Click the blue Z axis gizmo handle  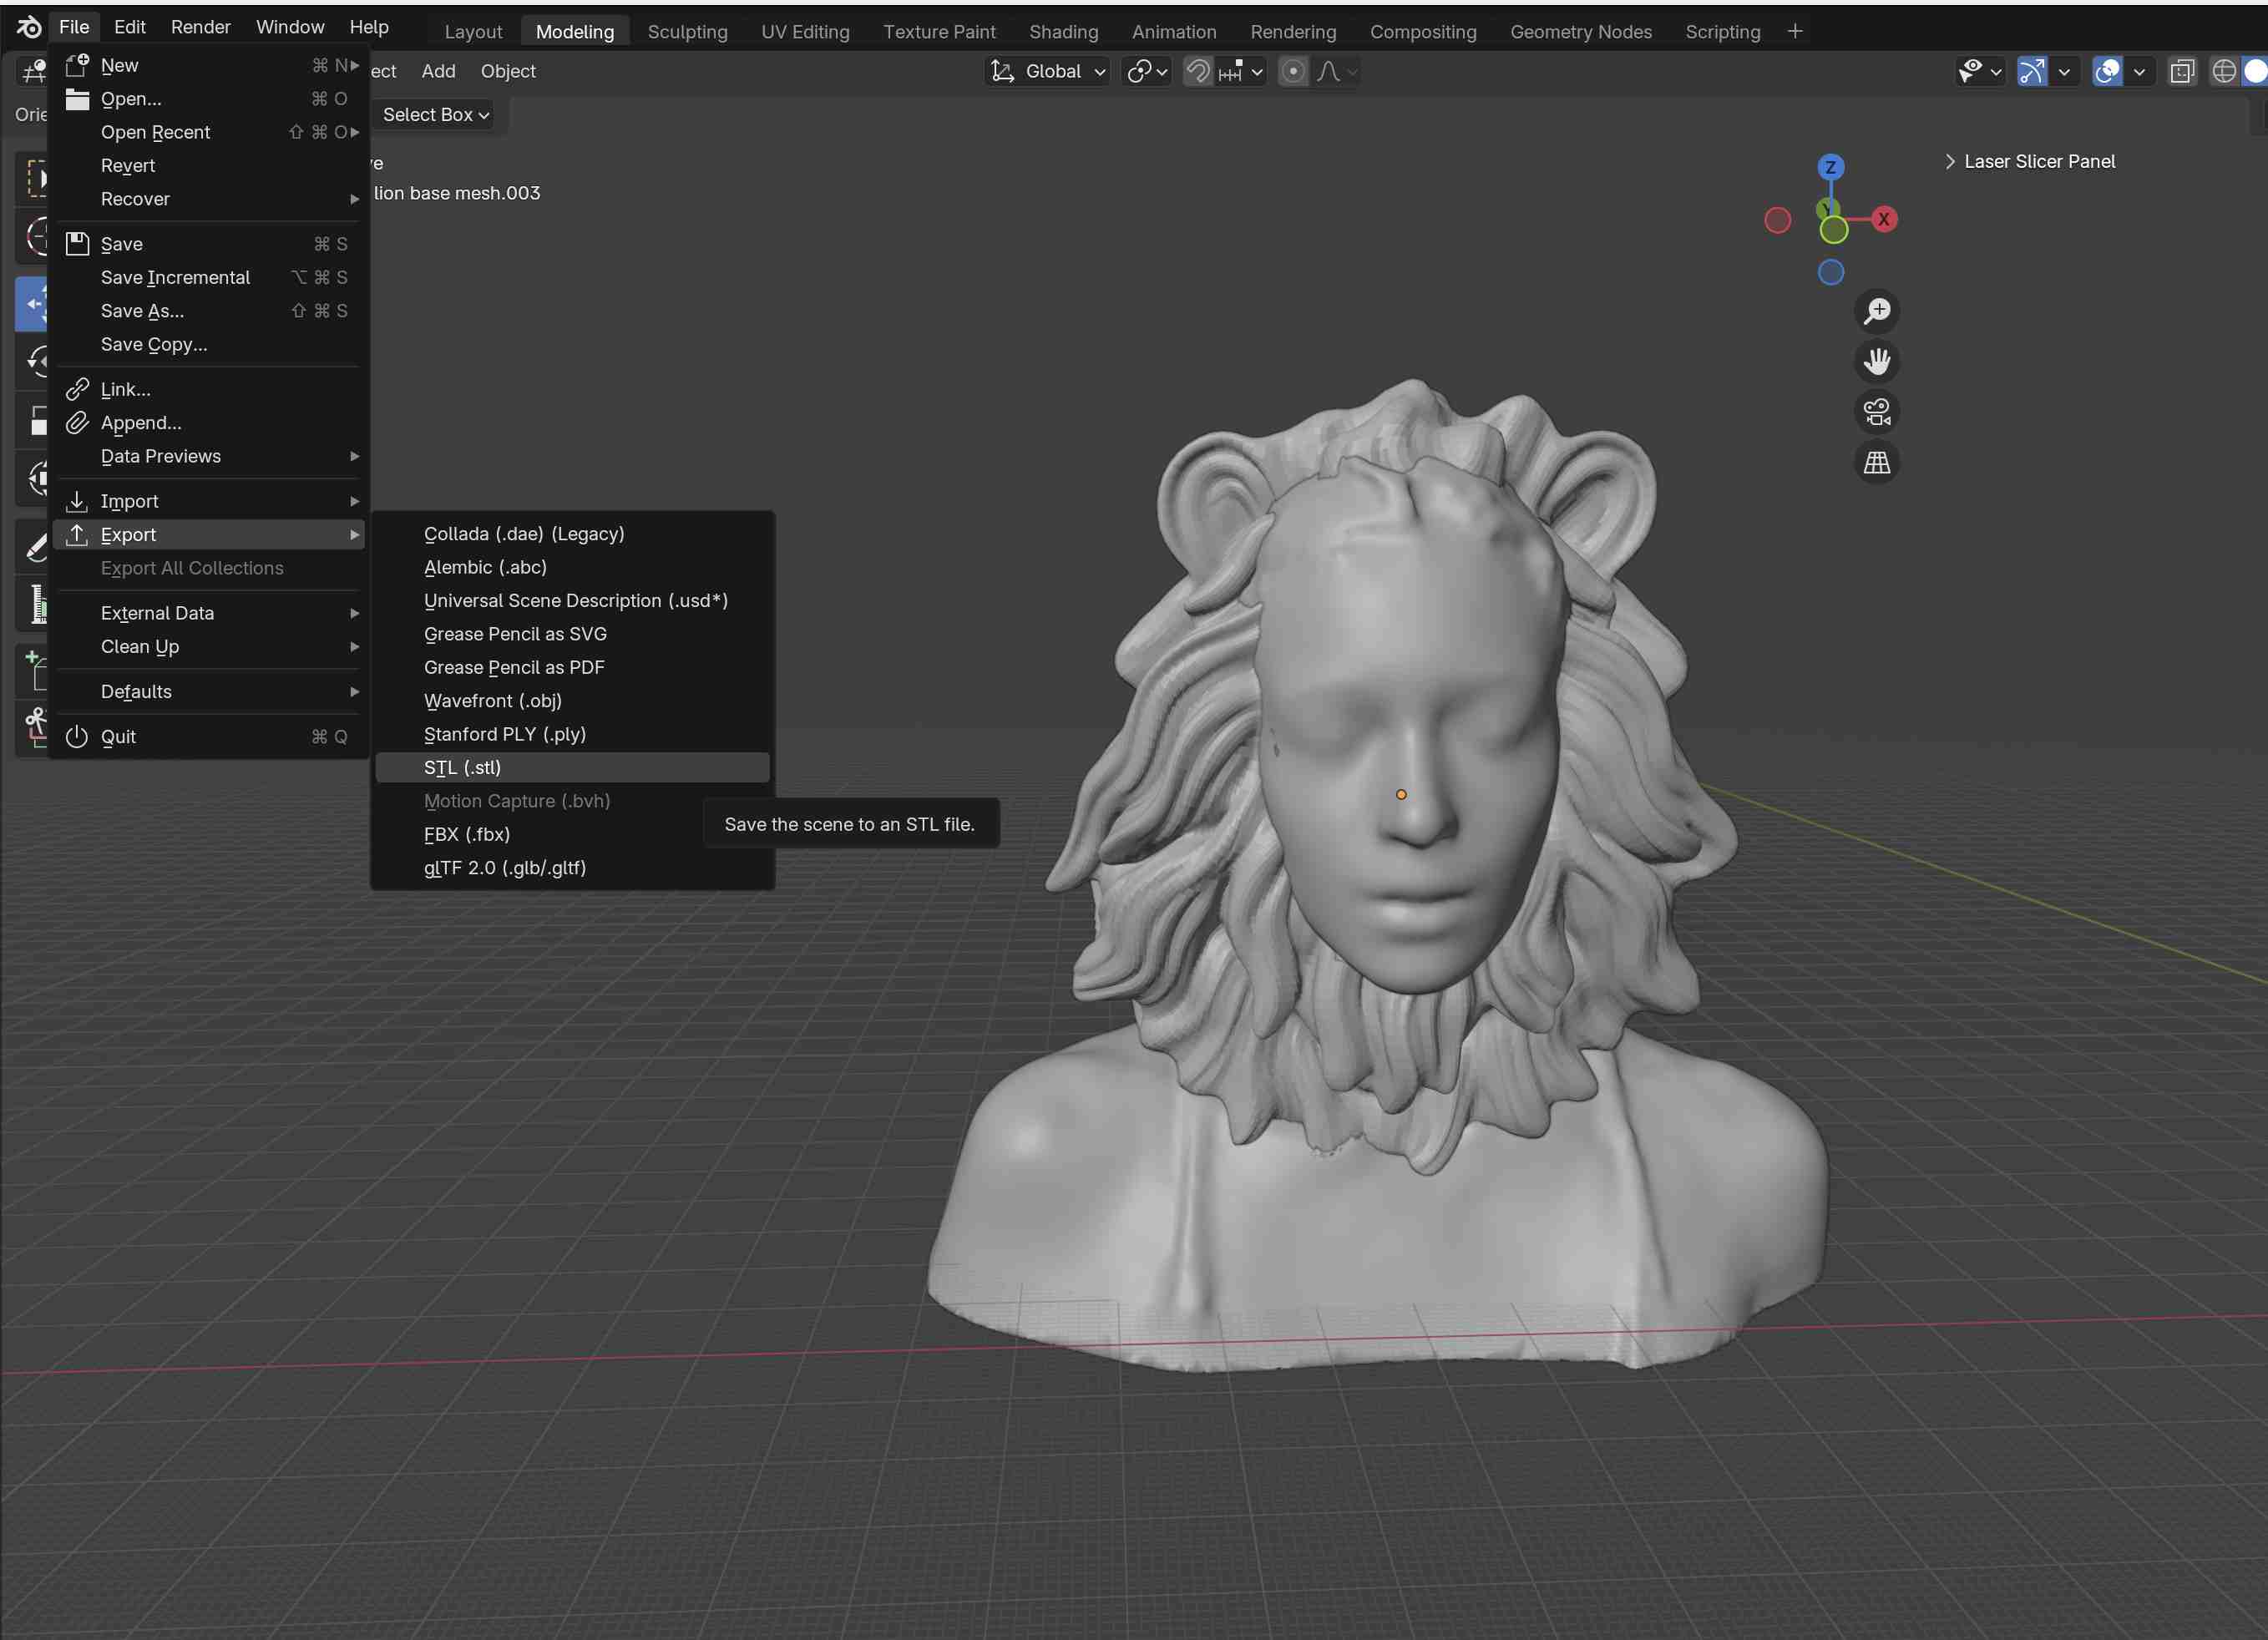tap(1831, 167)
